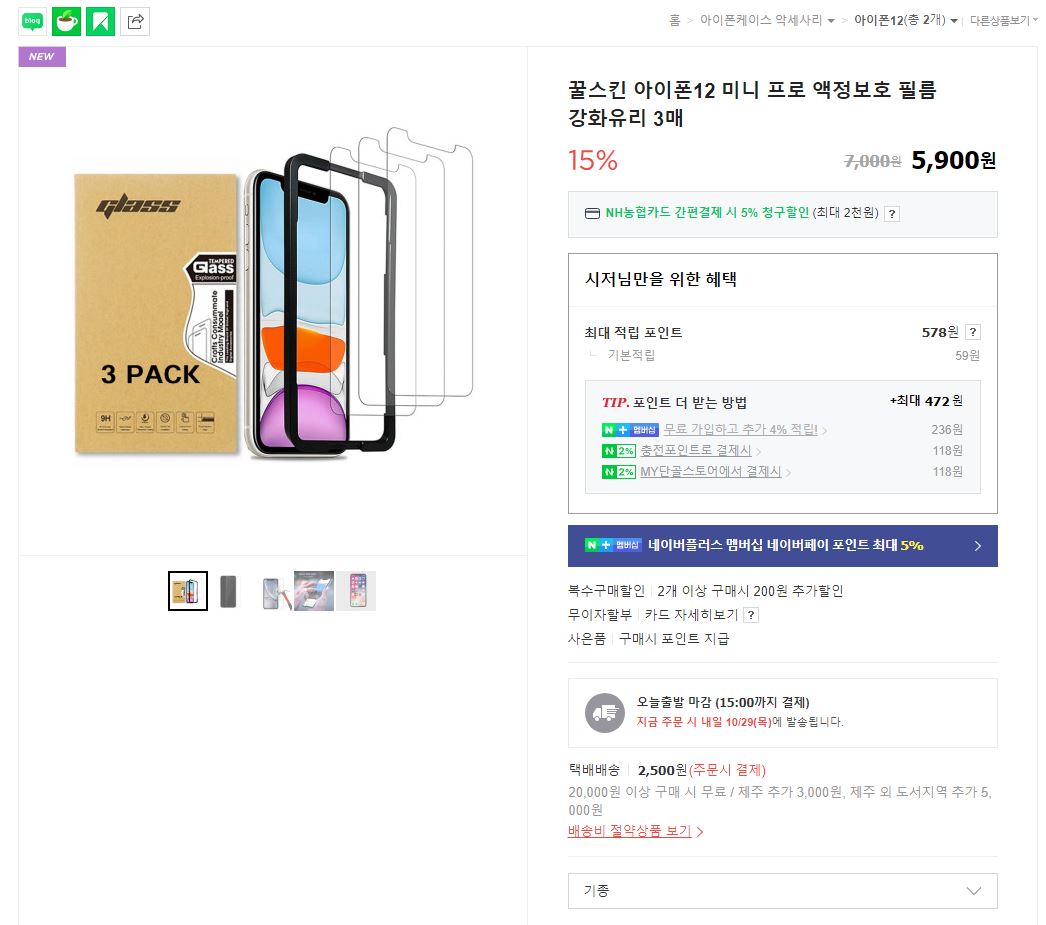Screen dimensions: 1046x925
Task: Open the 아이폰12 (총 2개) breadcrumb dropdown
Action: [x=905, y=20]
